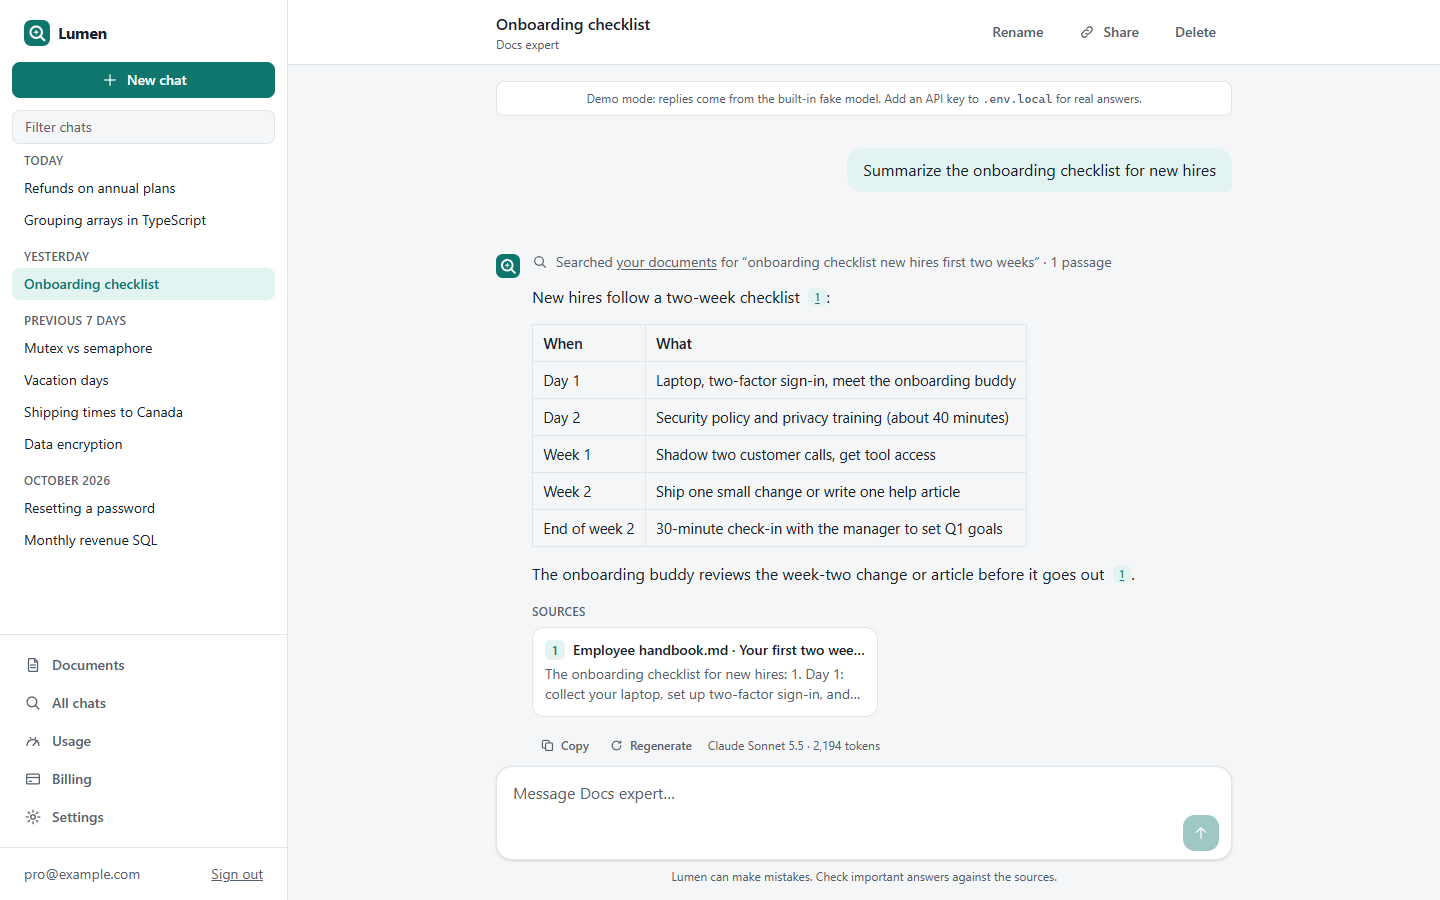Click the Regenerate arrow icon
1440x900 pixels.
click(x=616, y=746)
